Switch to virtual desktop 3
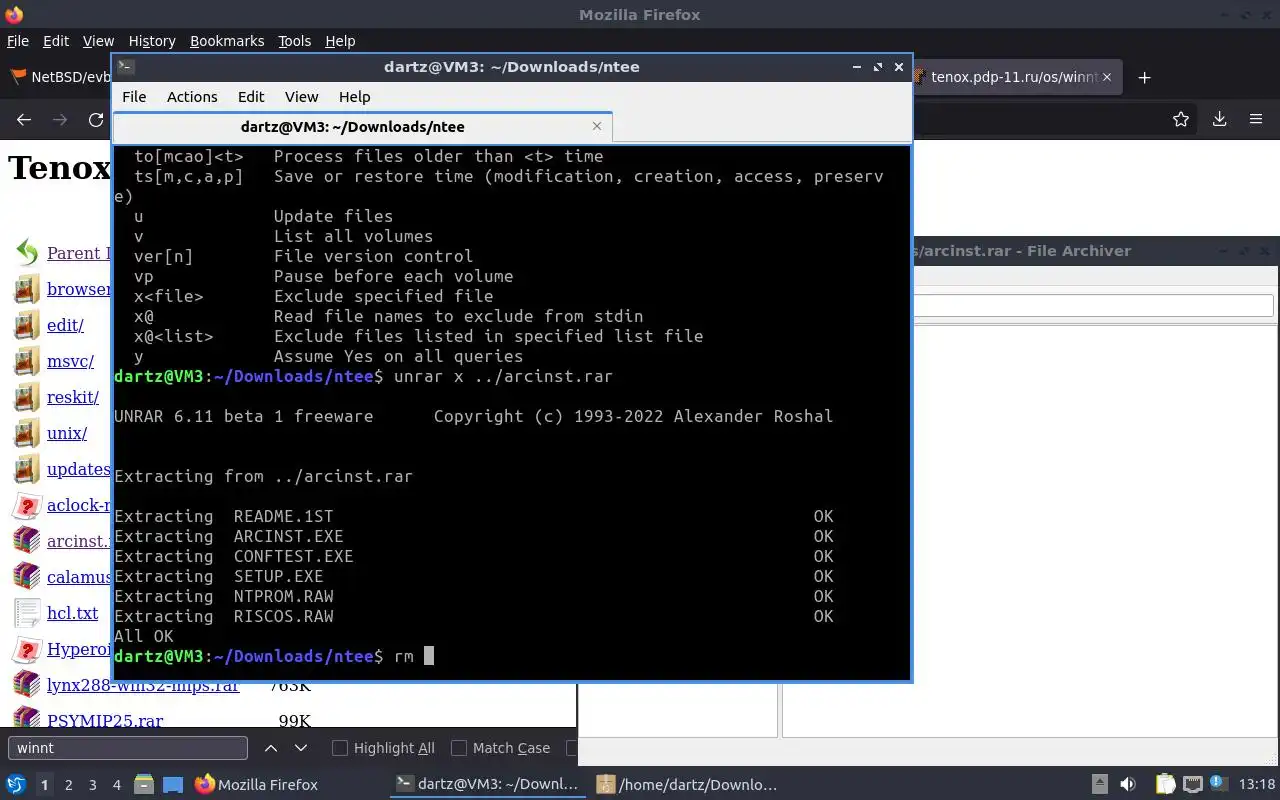1280x800 pixels. click(x=92, y=785)
